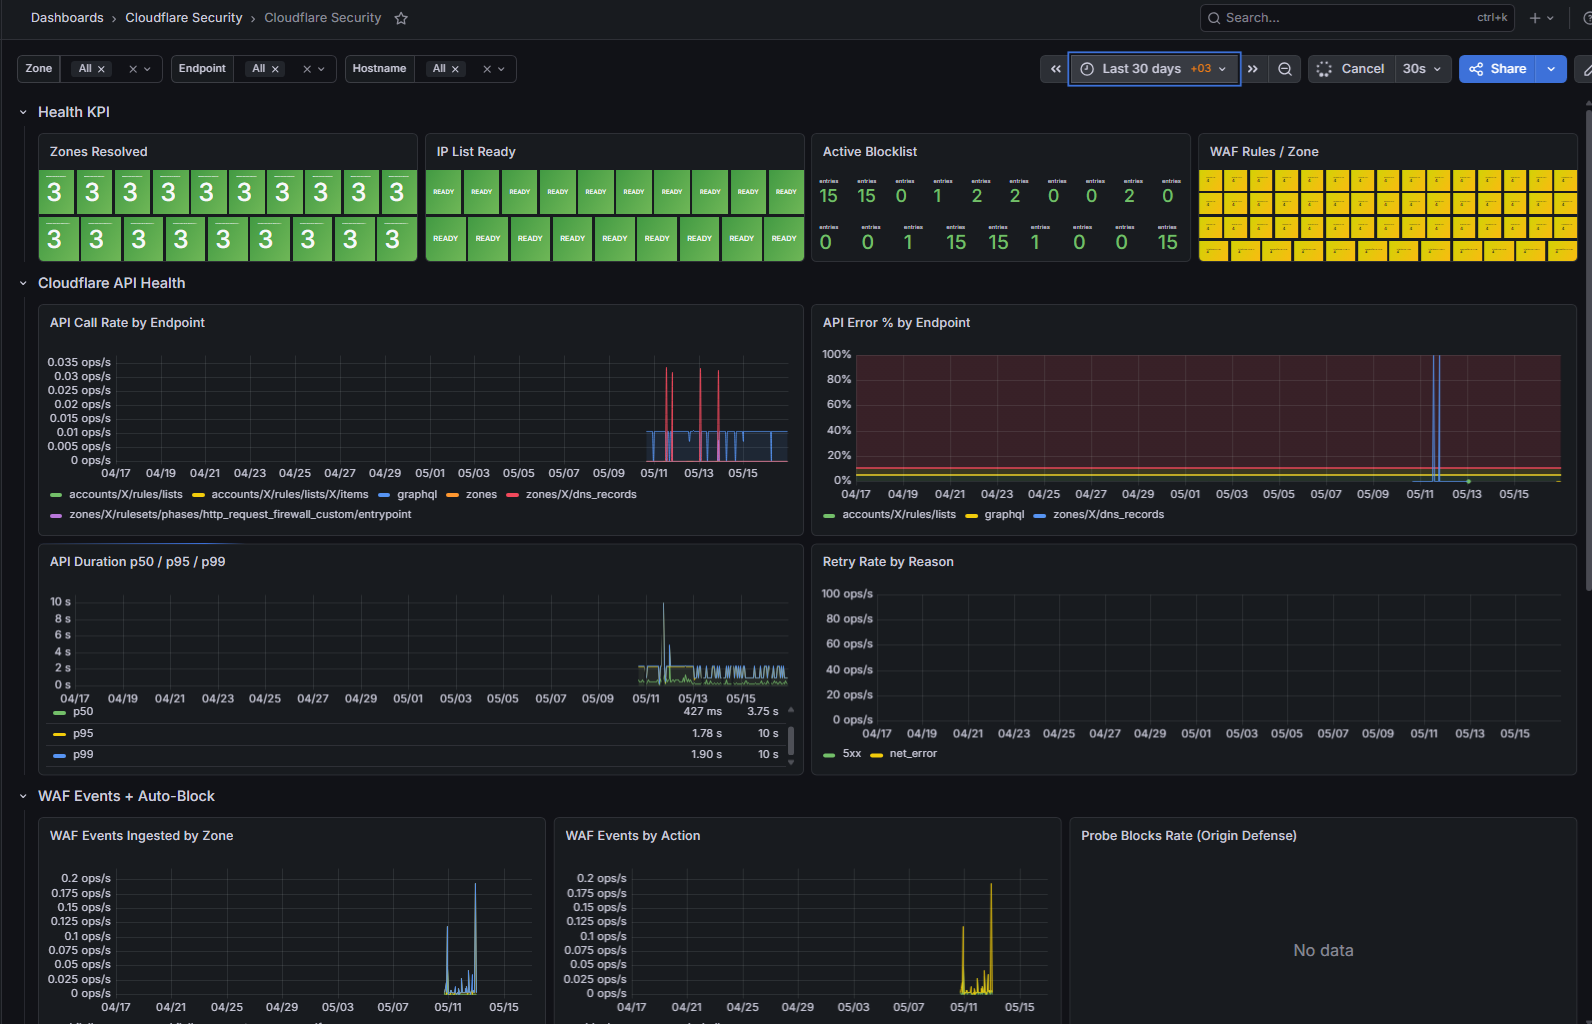Toggle accounts/X/rules/lists series in Call Rate legend
Image resolution: width=1592 pixels, height=1024 pixels.
pyautogui.click(x=126, y=494)
